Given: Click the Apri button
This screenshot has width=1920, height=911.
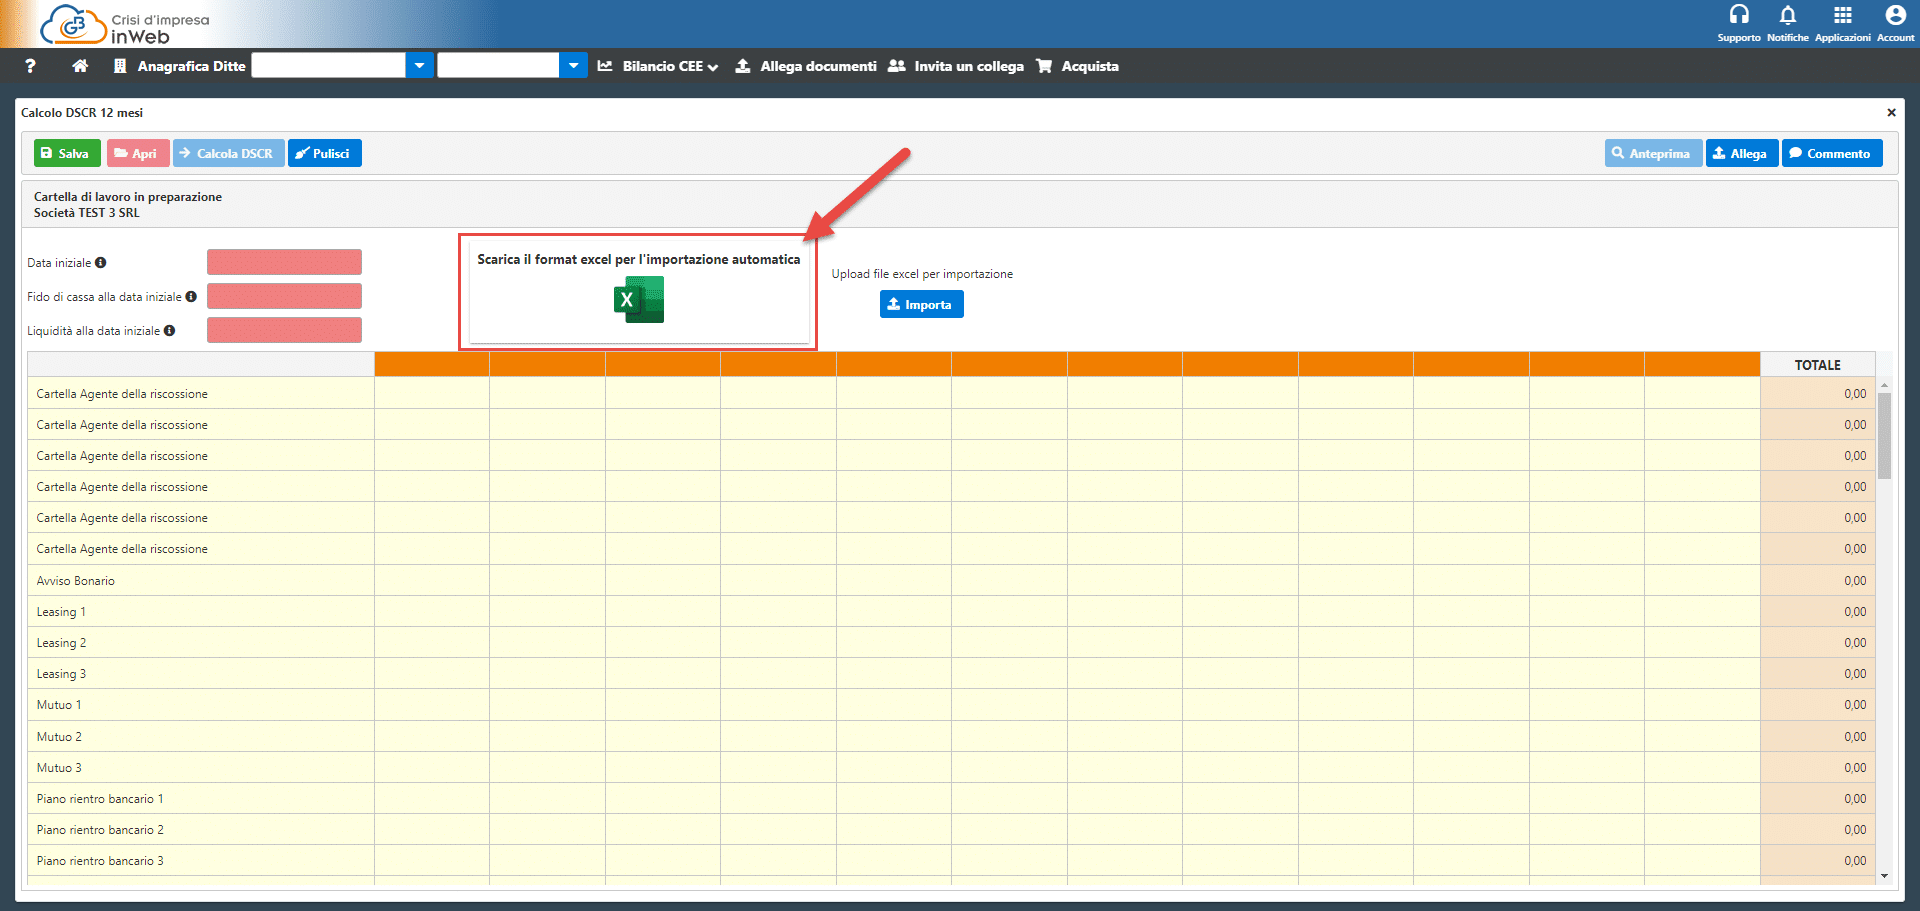Looking at the screenshot, I should click(137, 153).
